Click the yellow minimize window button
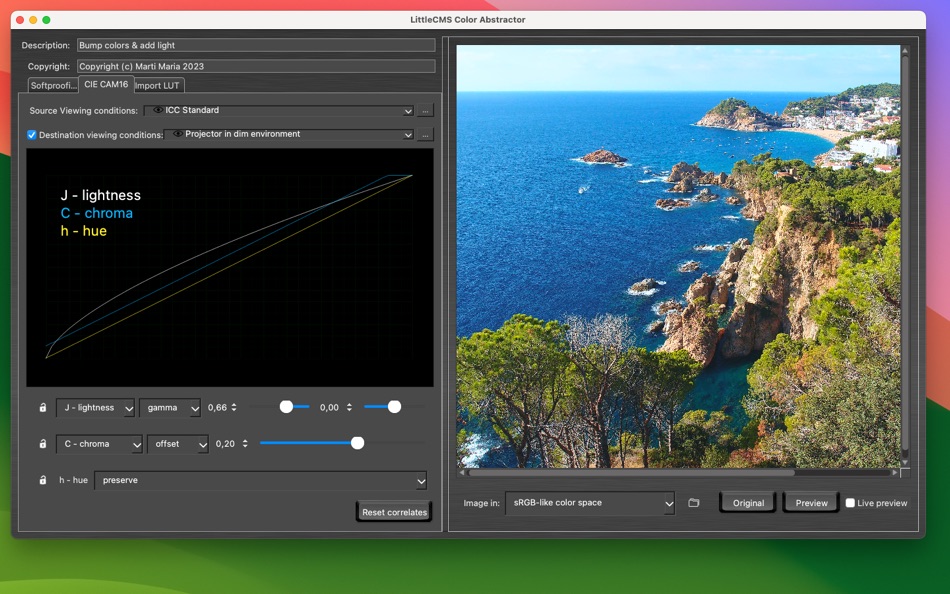This screenshot has height=594, width=950. 33,20
